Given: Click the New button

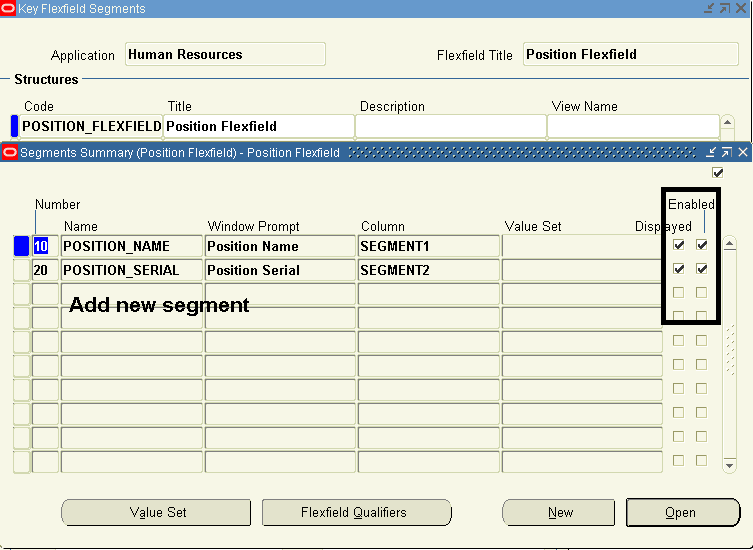Looking at the screenshot, I should (x=559, y=513).
